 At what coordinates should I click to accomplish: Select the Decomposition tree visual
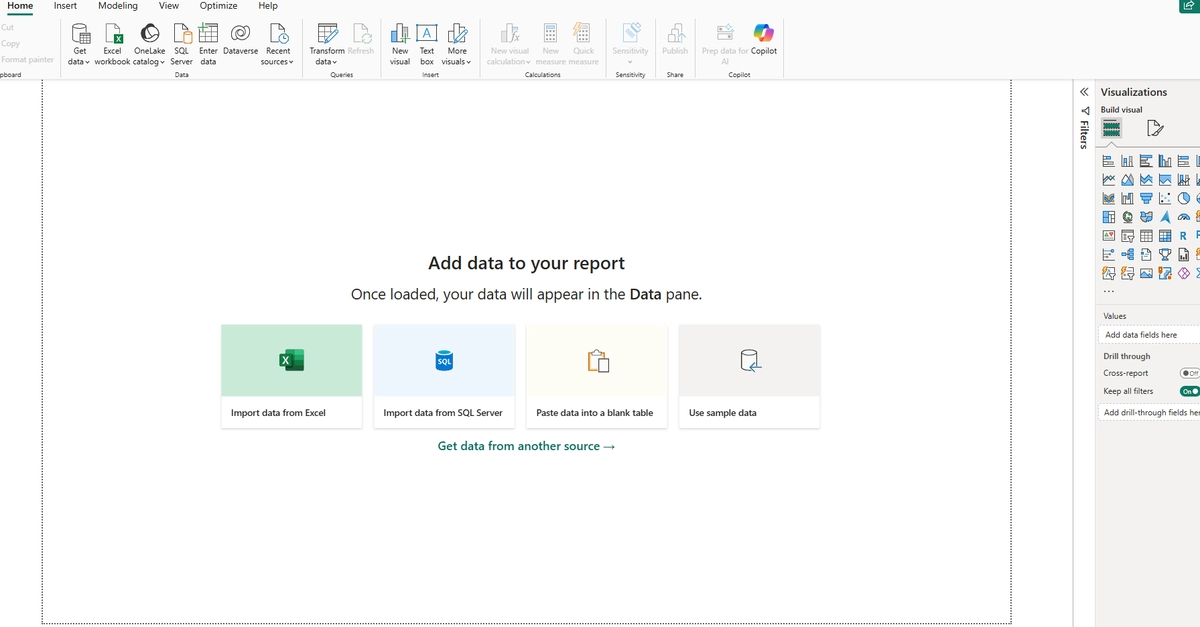coord(1127,254)
